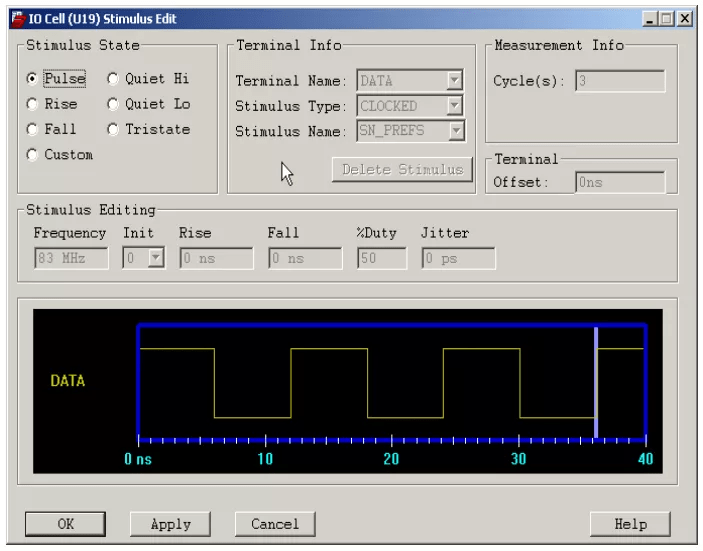Cancel the stimulus edit dialog

pyautogui.click(x=275, y=524)
